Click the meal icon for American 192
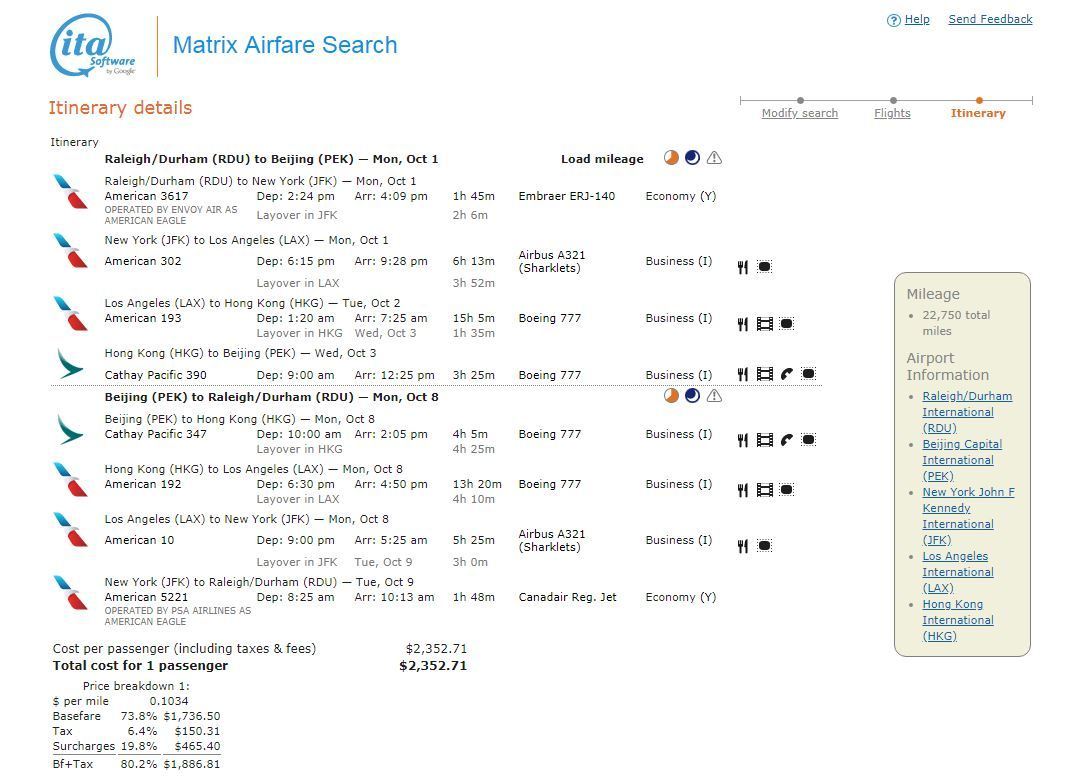This screenshot has height=777, width=1074. click(x=742, y=490)
